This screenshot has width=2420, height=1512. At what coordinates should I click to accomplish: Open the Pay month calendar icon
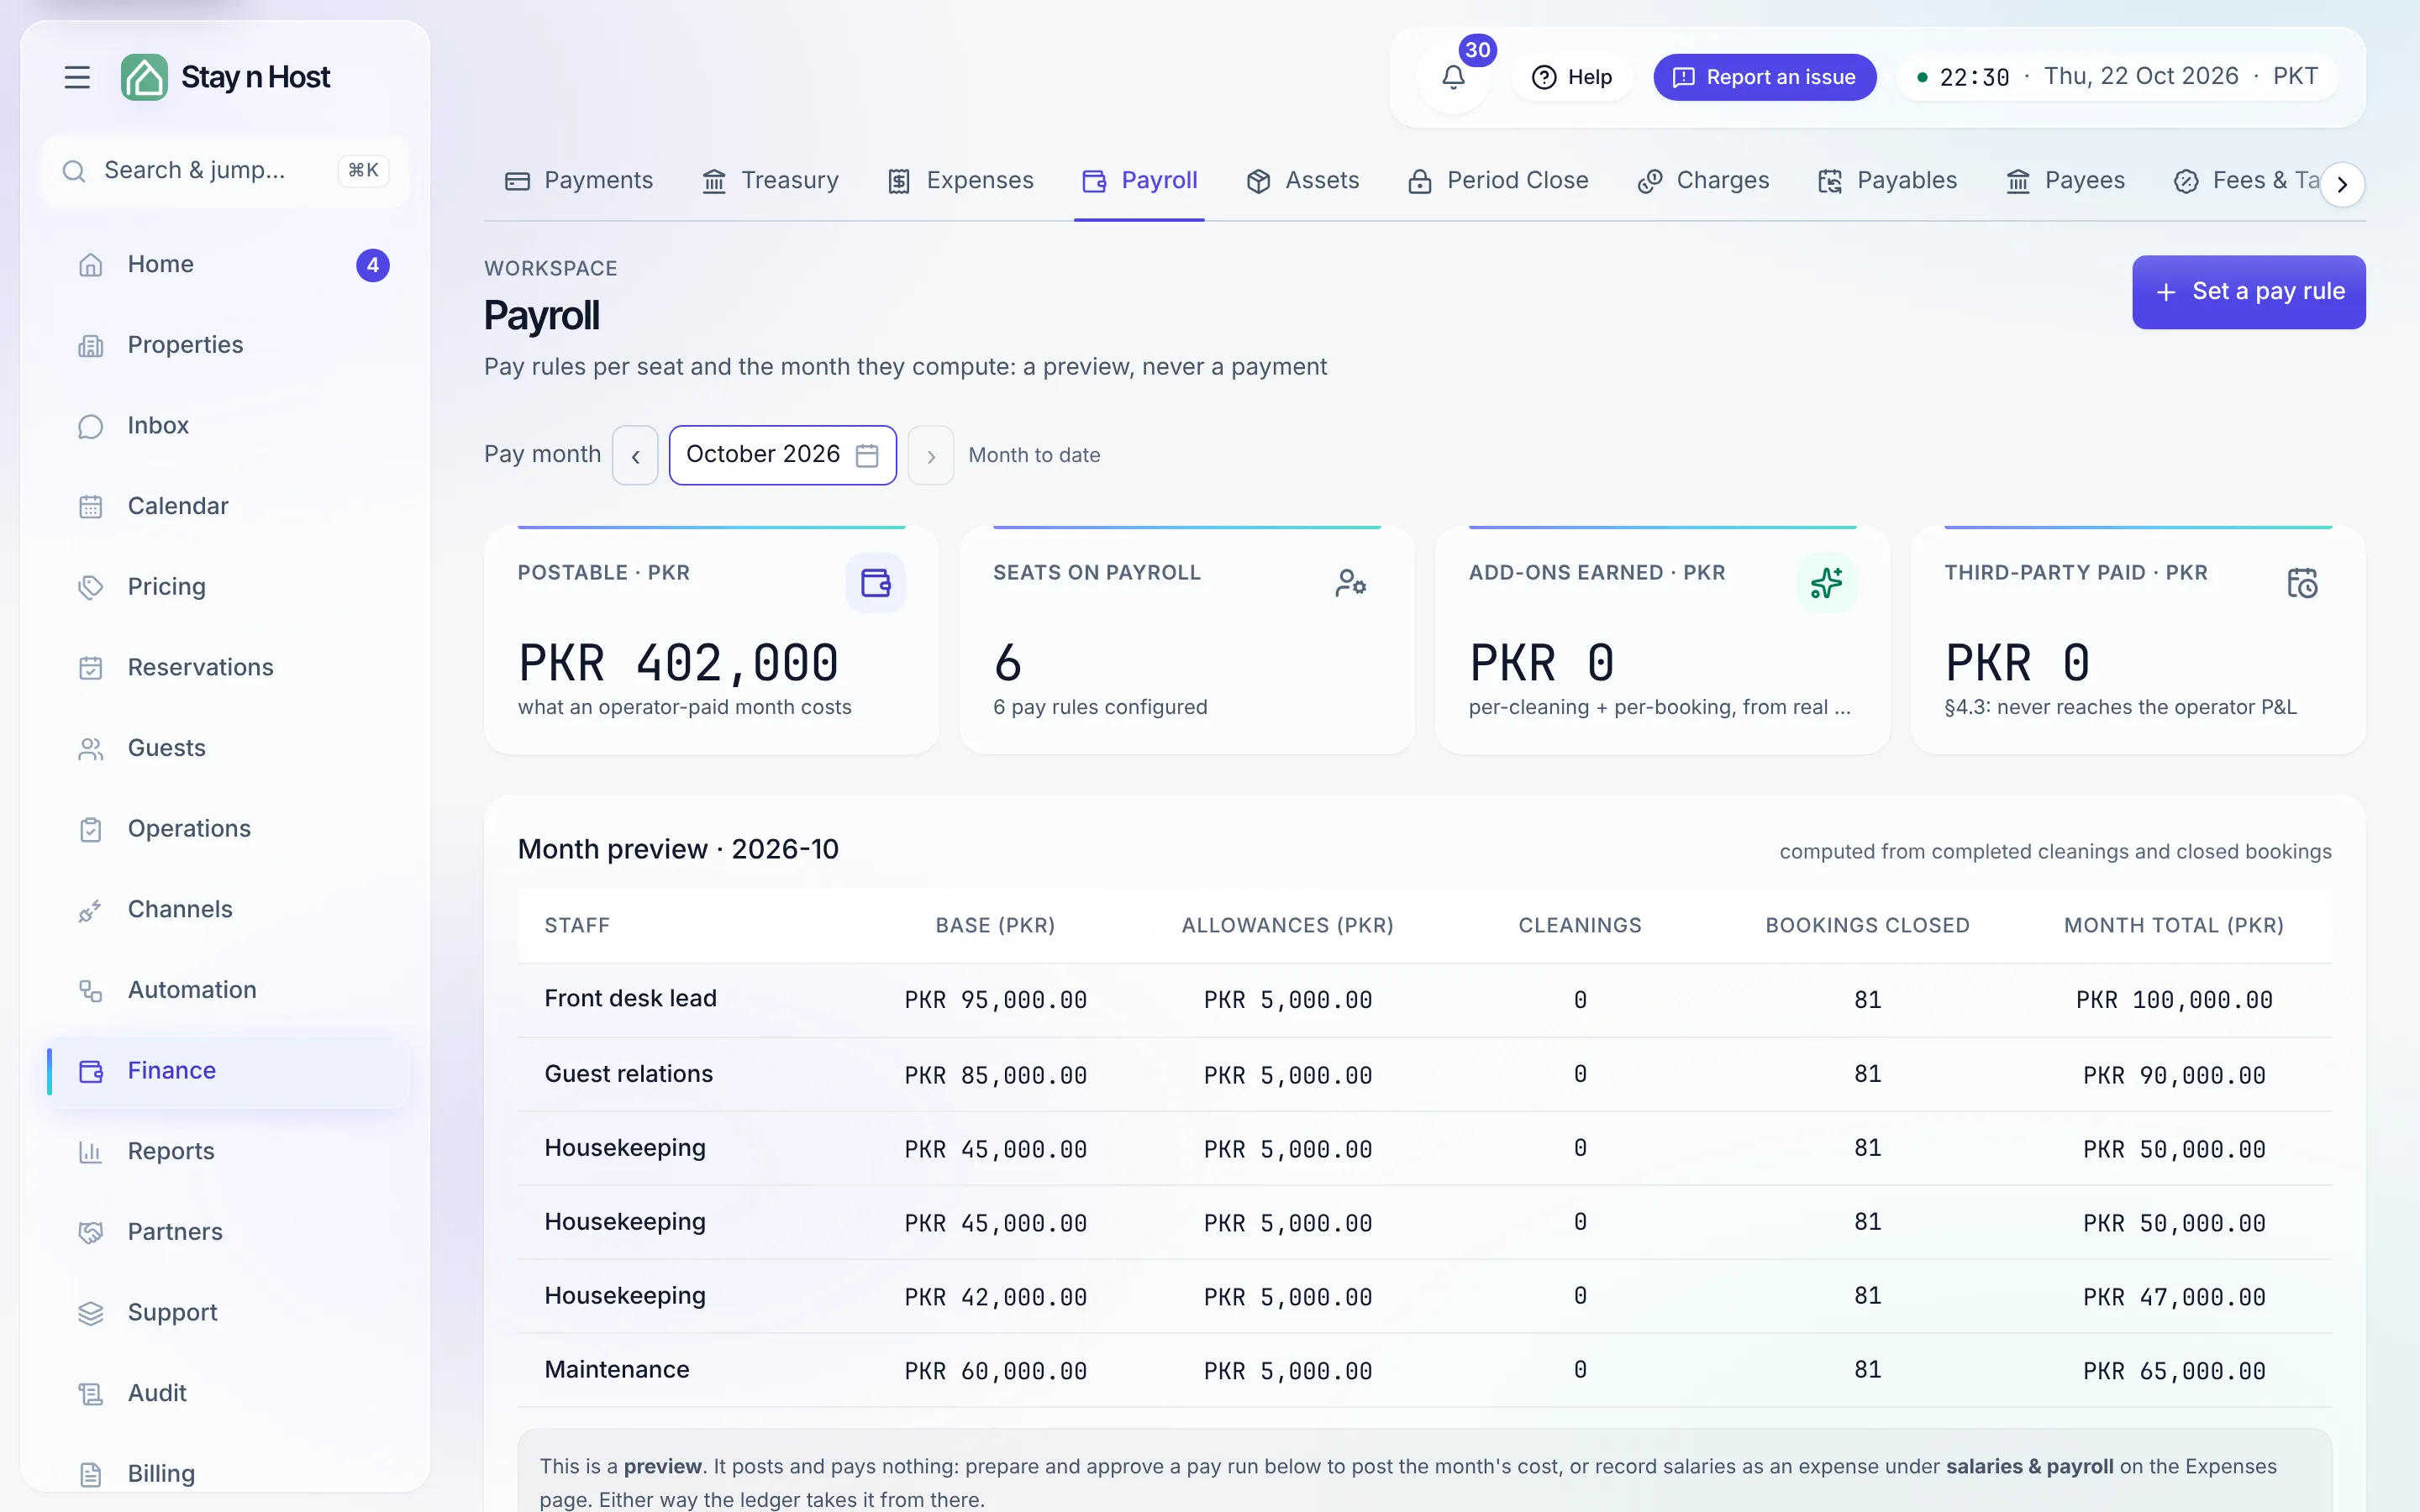867,455
